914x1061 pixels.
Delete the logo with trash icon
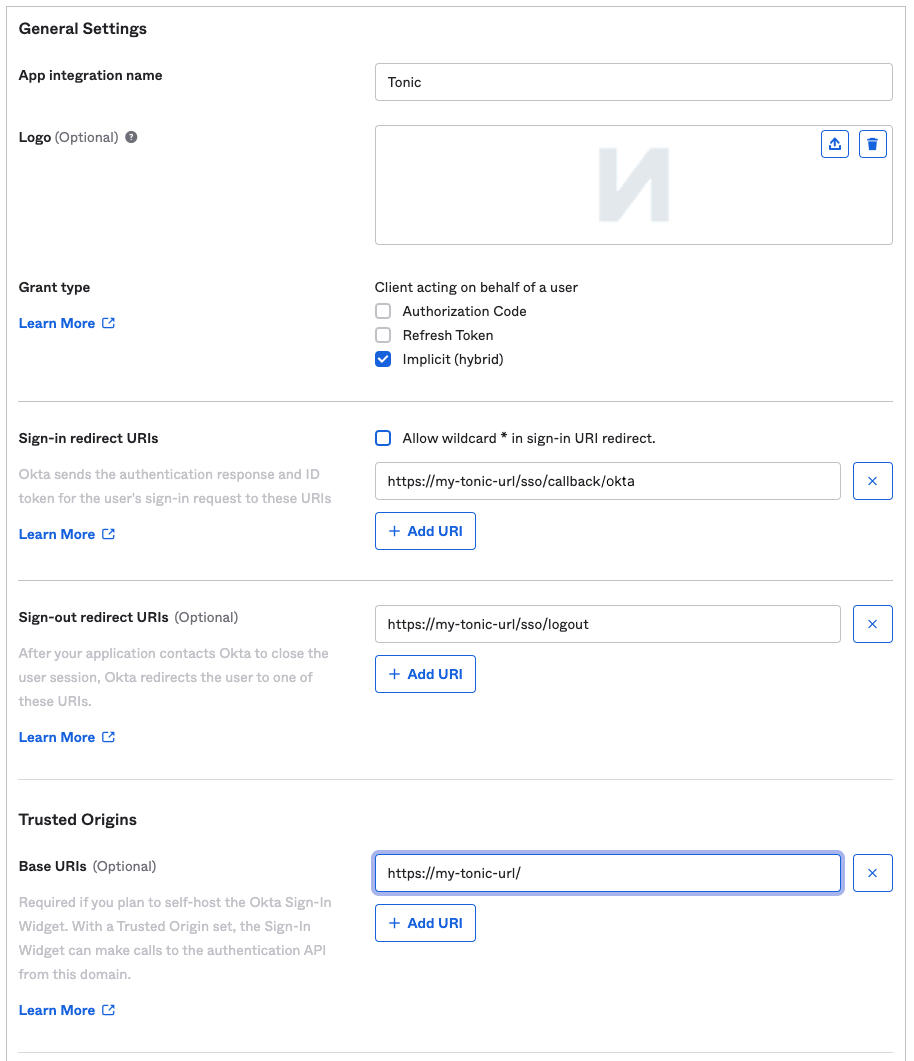872,144
